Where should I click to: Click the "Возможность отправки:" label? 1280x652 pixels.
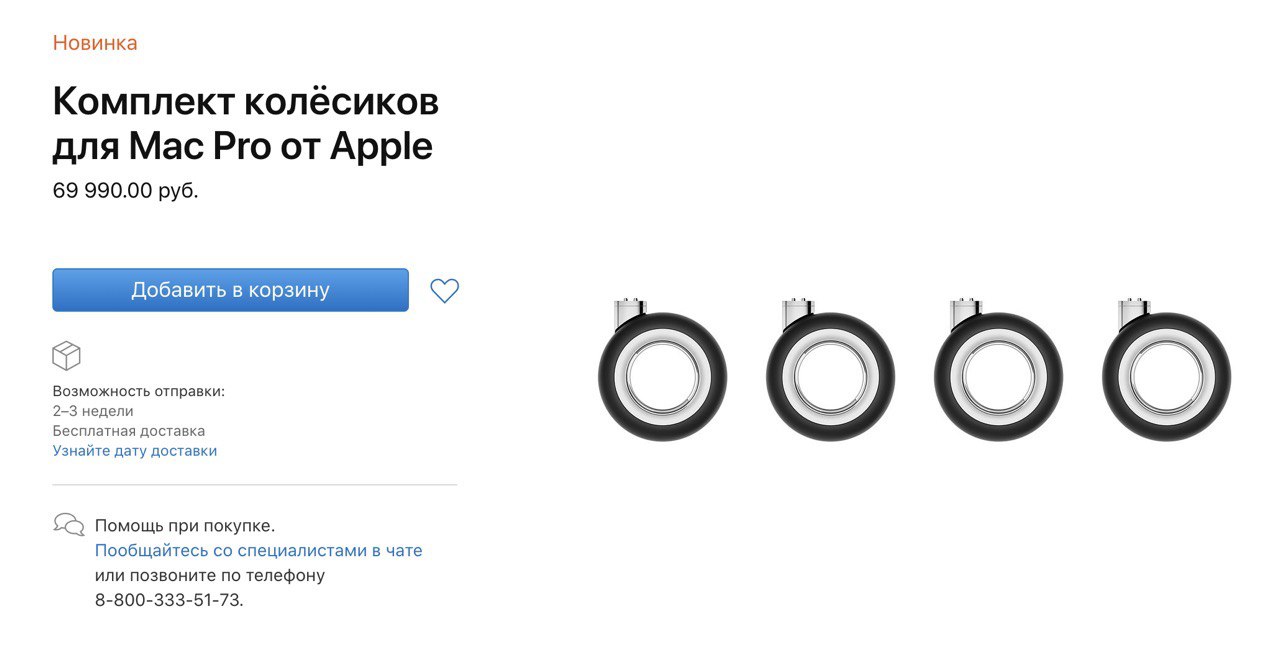point(139,391)
